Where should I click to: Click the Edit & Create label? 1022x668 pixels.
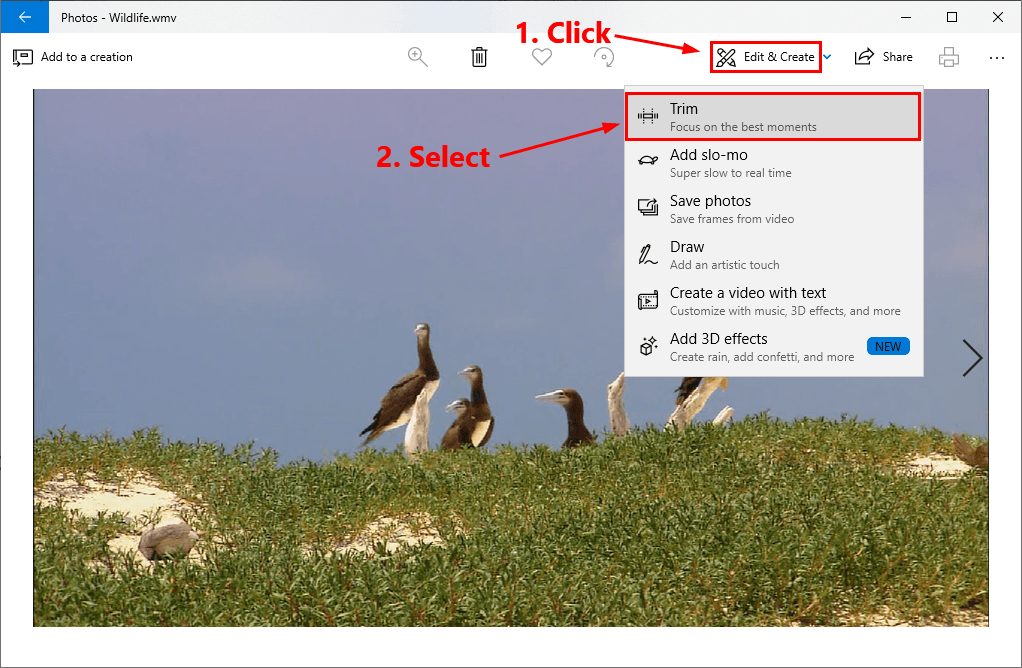click(779, 57)
